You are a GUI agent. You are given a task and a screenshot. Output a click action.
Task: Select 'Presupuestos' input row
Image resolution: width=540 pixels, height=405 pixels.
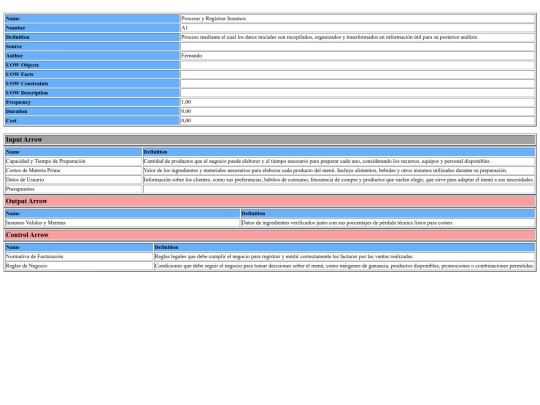coord(73,189)
